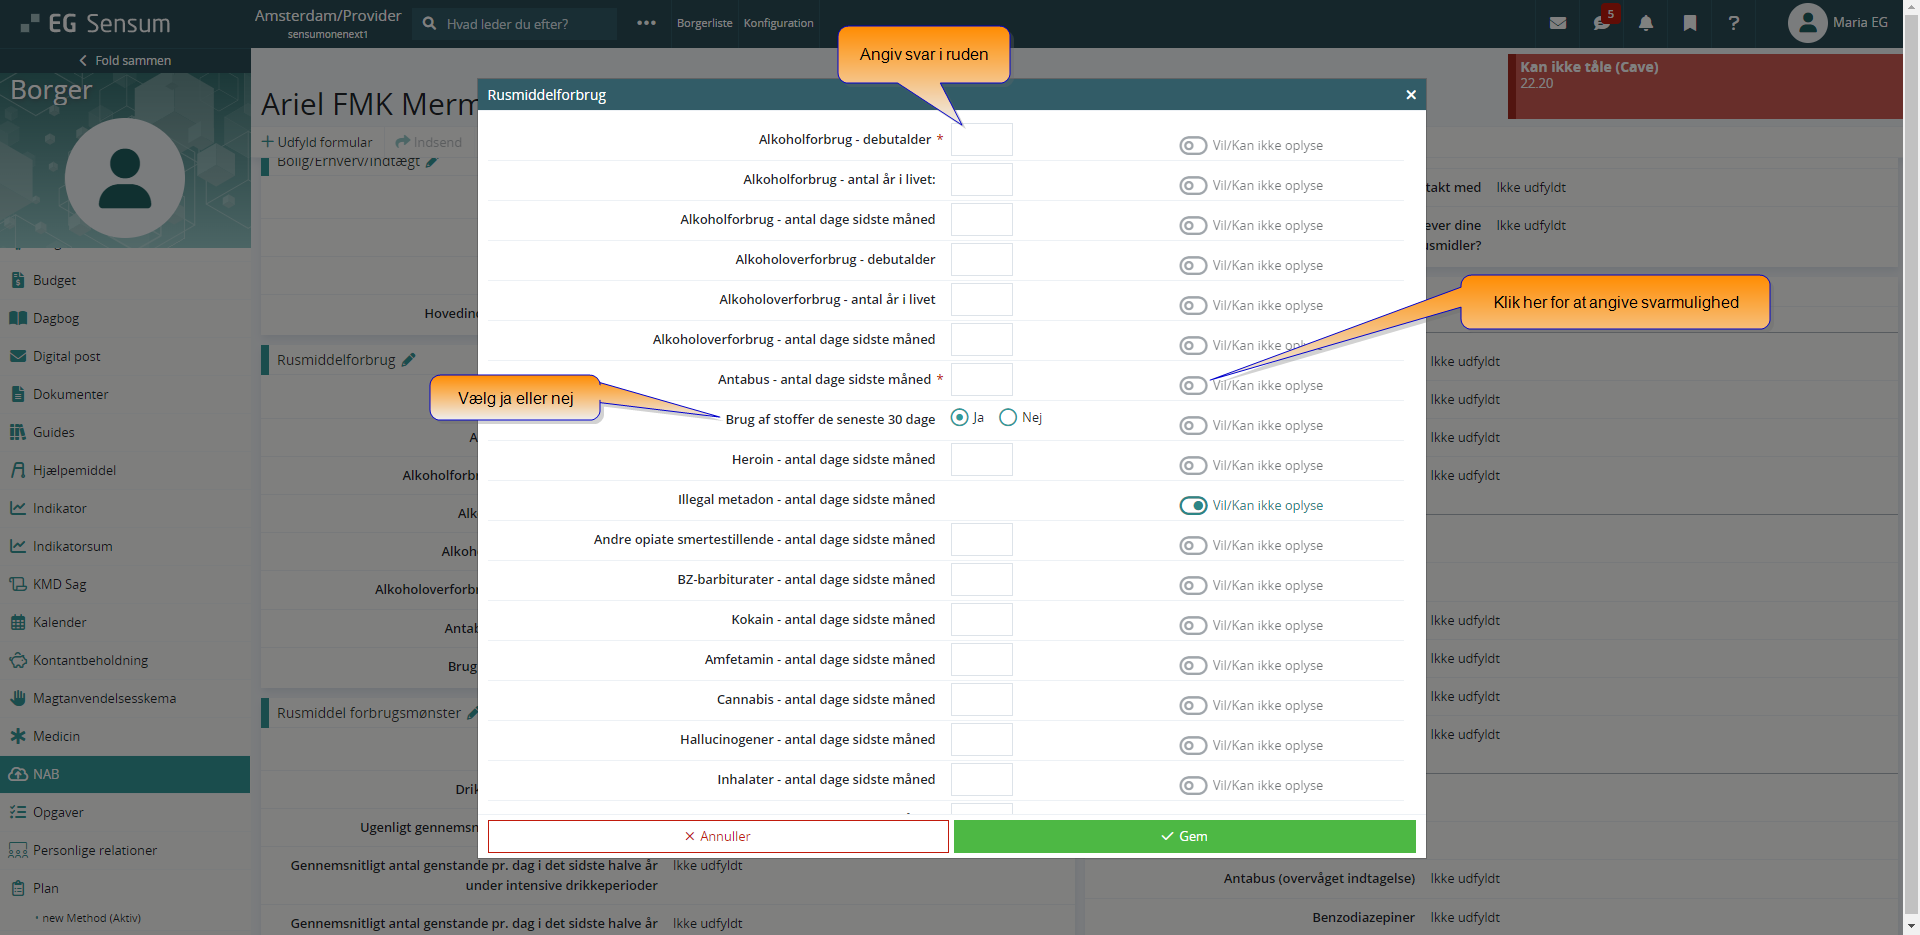Edit Rusmiddel forbrugsmønster pencil icon
Viewport: 1920px width, 935px height.
(472, 713)
